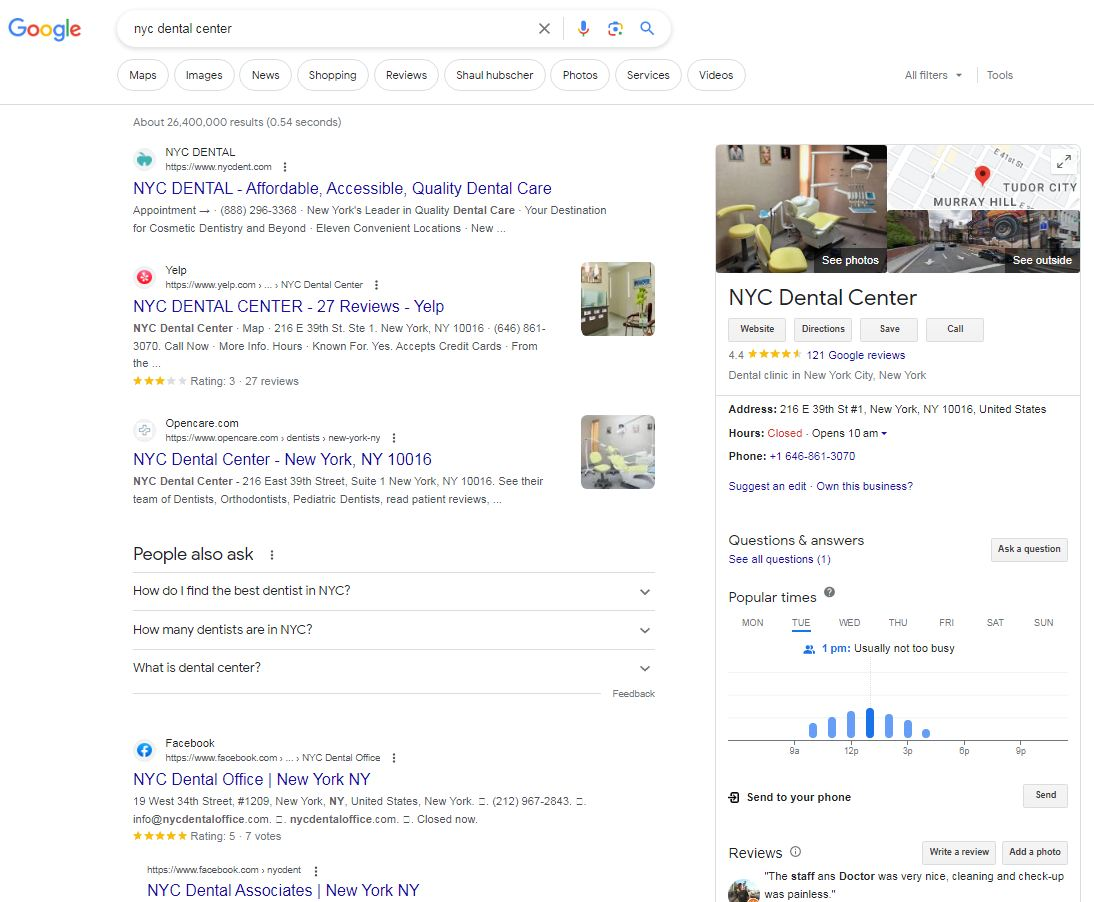Viewport: 1094px width, 902px height.
Task: Expand 'How do I find the best dentist in NYC?'
Action: [394, 592]
